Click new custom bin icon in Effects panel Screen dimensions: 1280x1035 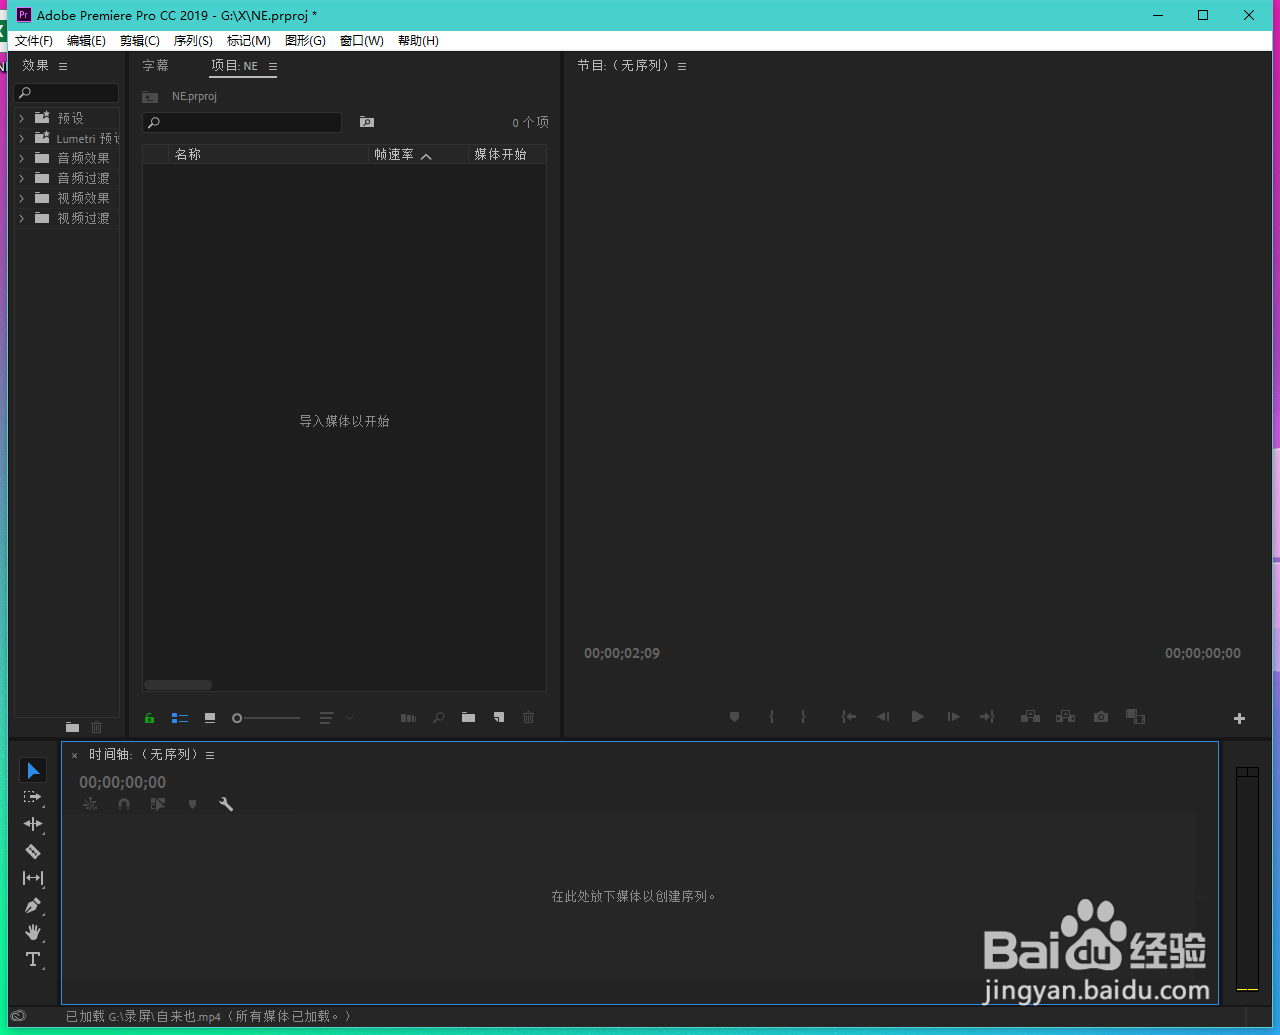coord(72,727)
